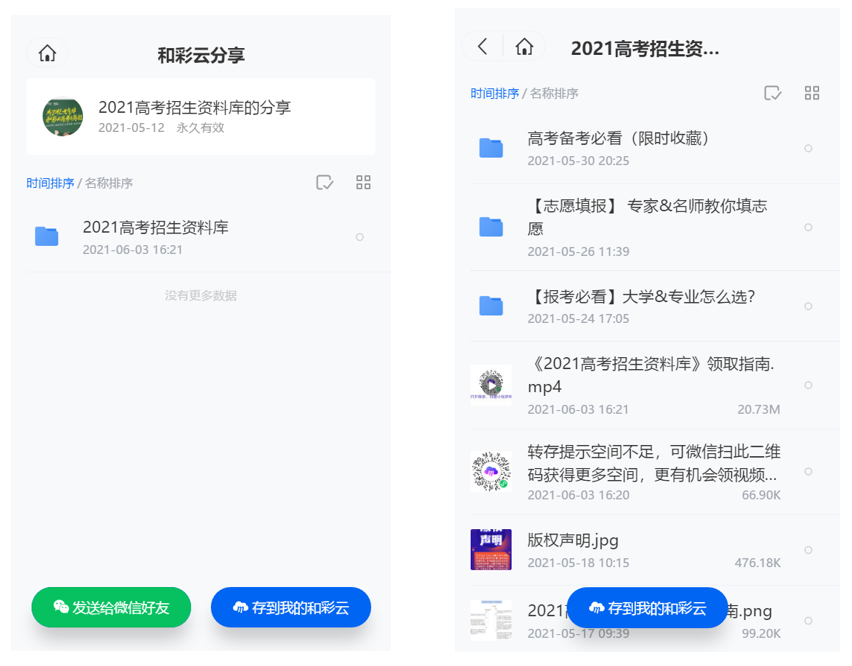
Task: Select the 版权声明.jpg file radio circle
Action: (x=808, y=550)
